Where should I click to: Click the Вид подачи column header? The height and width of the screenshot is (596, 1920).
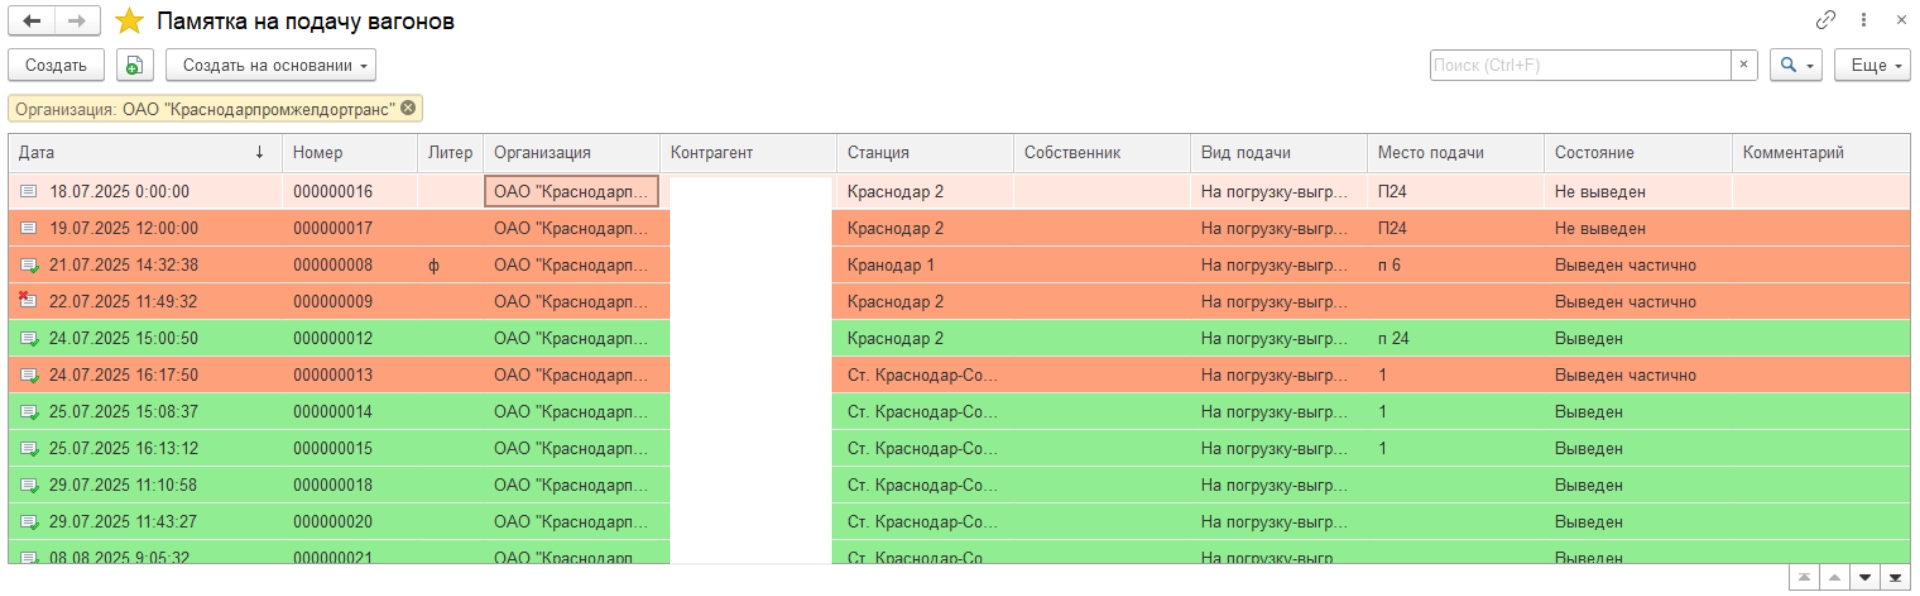[x=1279, y=152]
